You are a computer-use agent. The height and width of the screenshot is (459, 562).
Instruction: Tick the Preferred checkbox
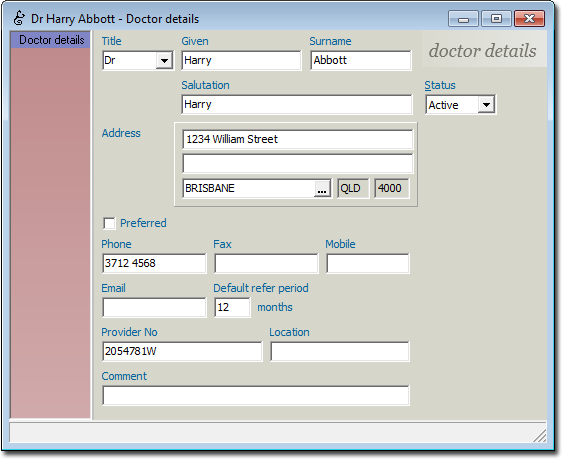109,223
